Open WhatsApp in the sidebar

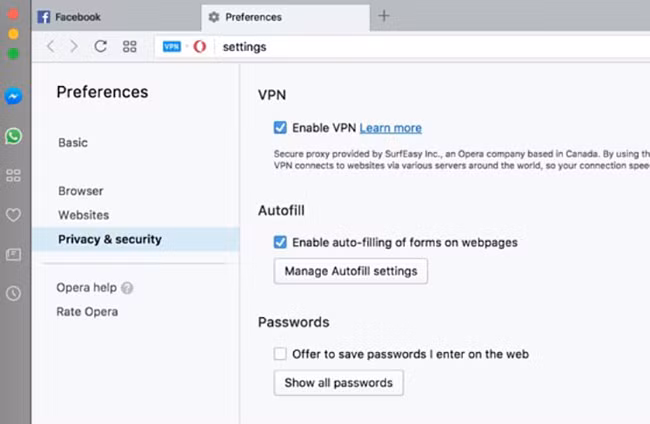(14, 136)
